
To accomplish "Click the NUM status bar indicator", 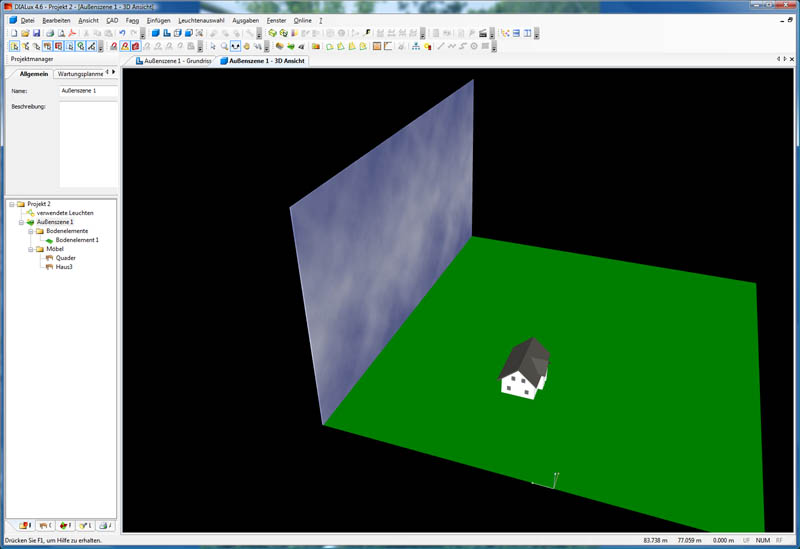I will tap(763, 540).
